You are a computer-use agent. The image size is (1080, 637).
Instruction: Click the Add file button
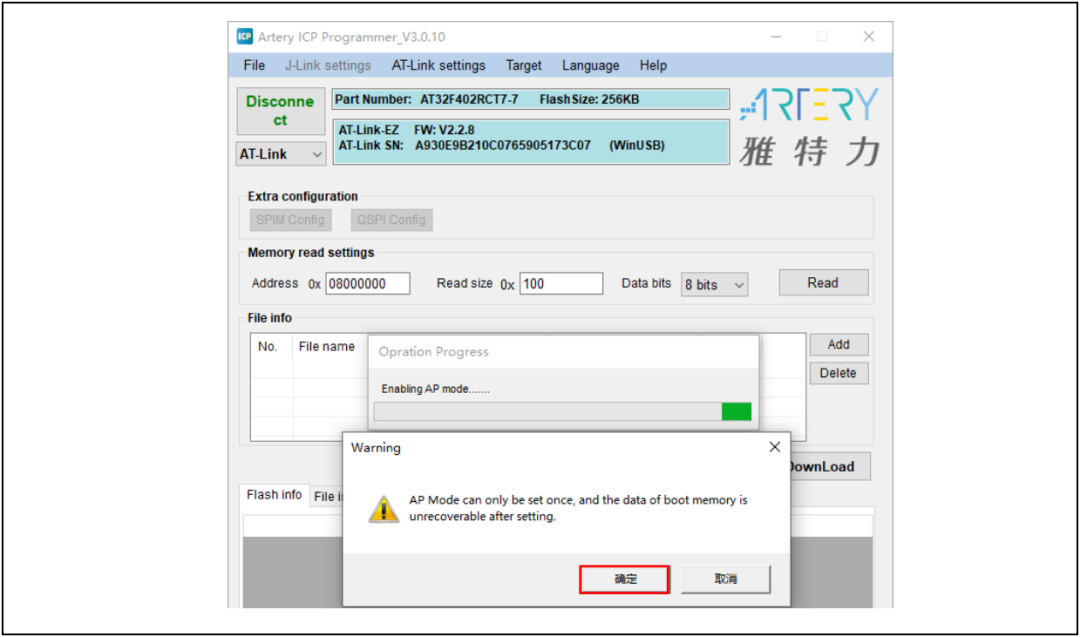(838, 344)
